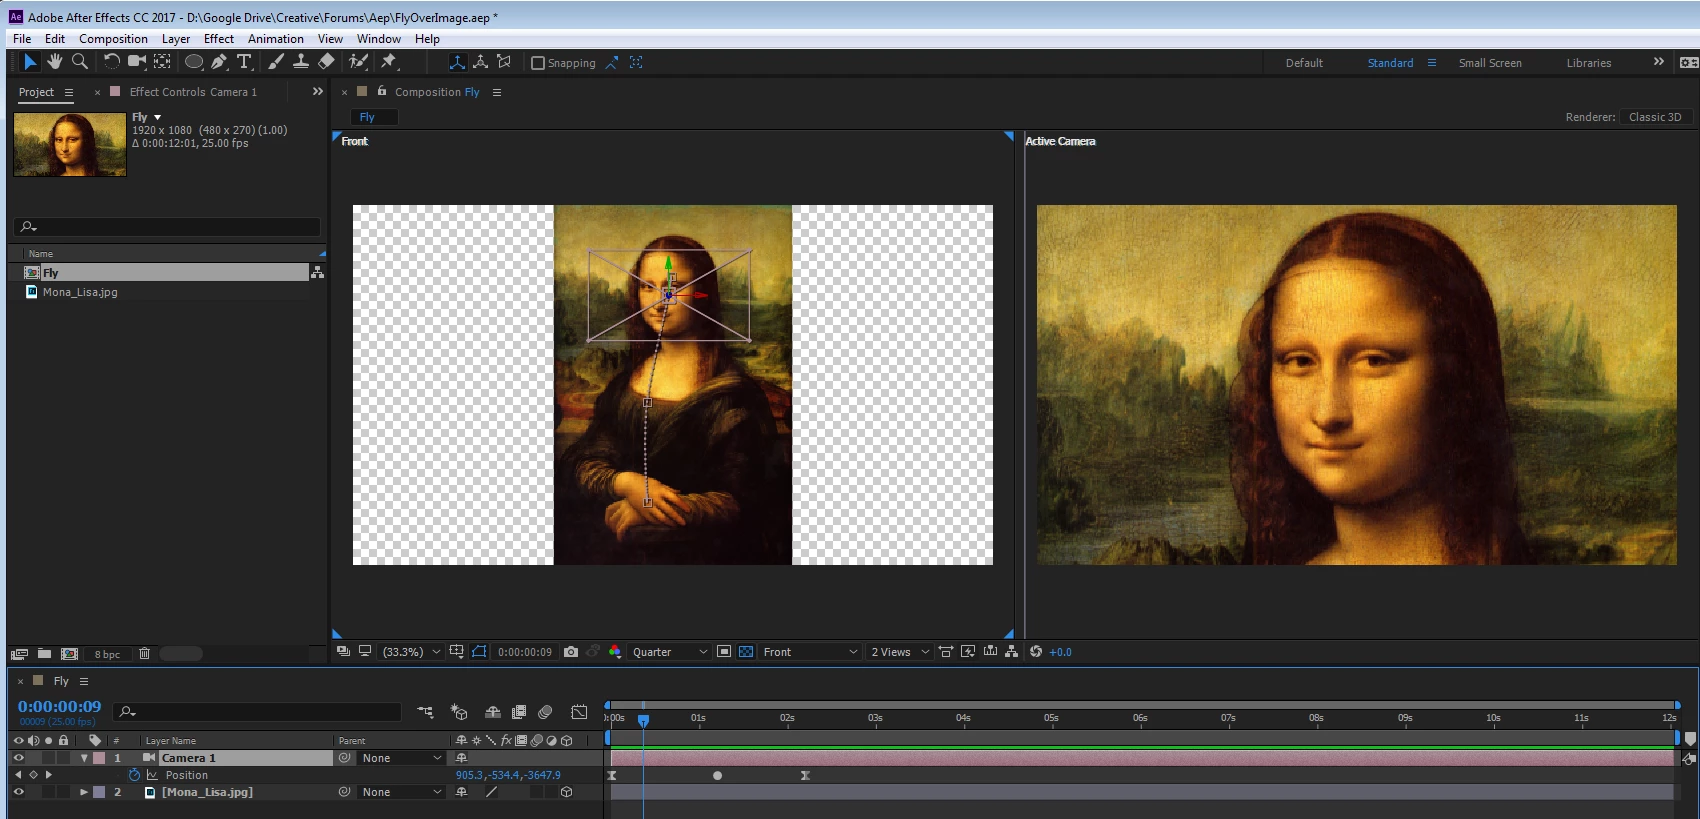1700x819 pixels.
Task: Open the Effect menu
Action: tap(219, 39)
